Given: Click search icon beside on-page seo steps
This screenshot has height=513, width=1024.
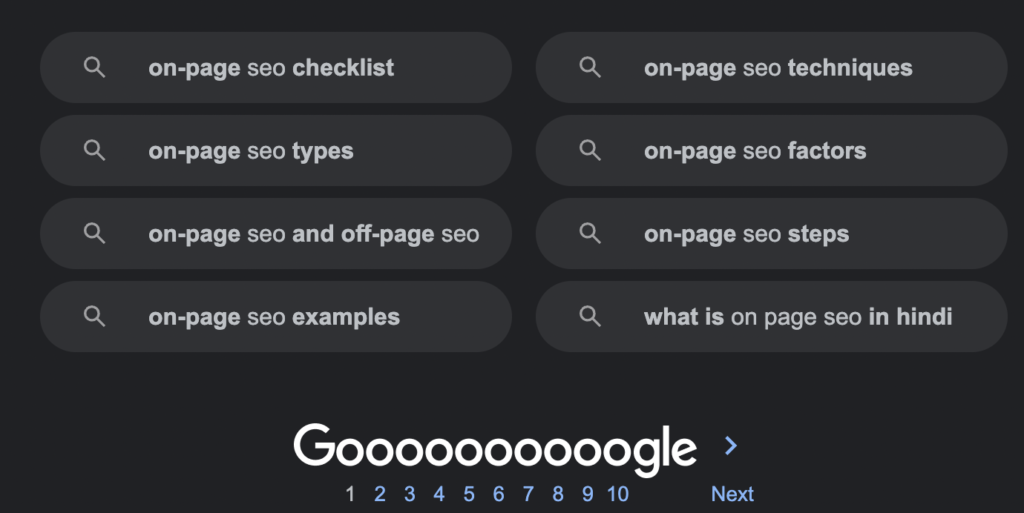Looking at the screenshot, I should click(590, 233).
